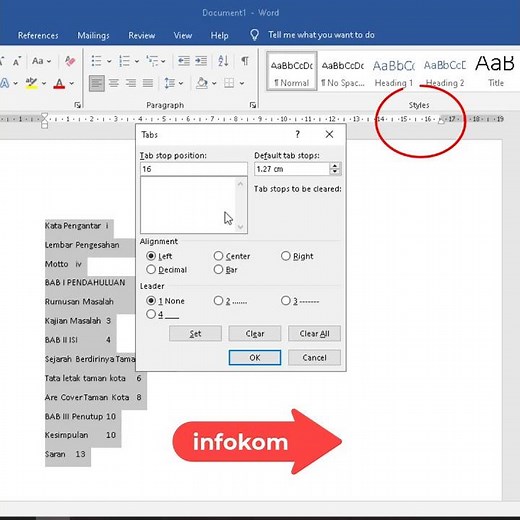
Task: Select the Right alignment radio button
Action: tap(286, 256)
